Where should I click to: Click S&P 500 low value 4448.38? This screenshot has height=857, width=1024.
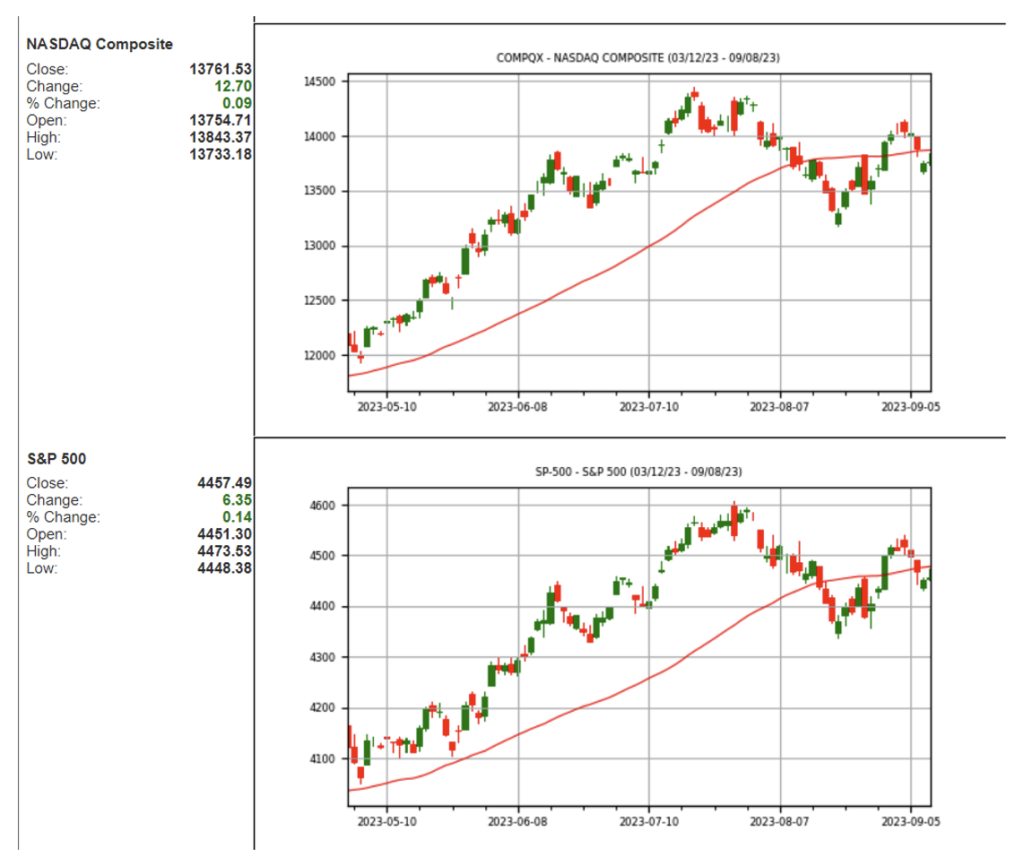pos(225,568)
